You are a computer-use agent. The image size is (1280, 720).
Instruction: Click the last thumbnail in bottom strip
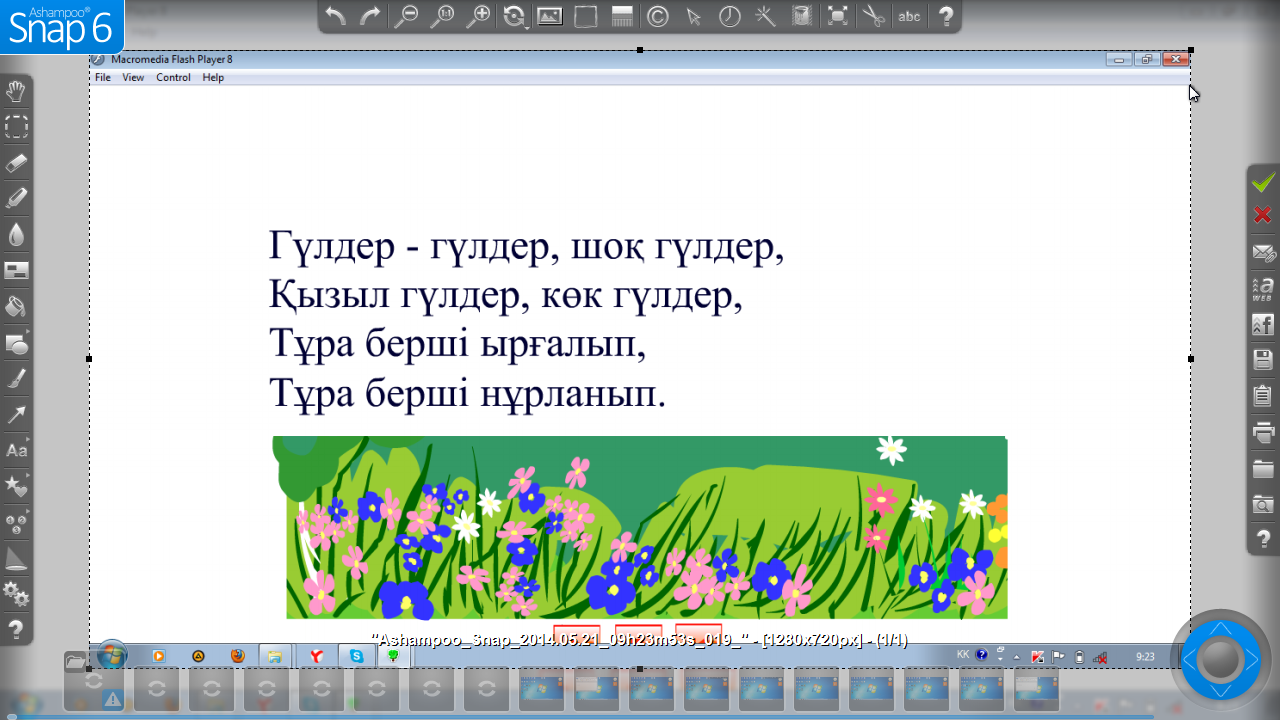(x=1037, y=689)
